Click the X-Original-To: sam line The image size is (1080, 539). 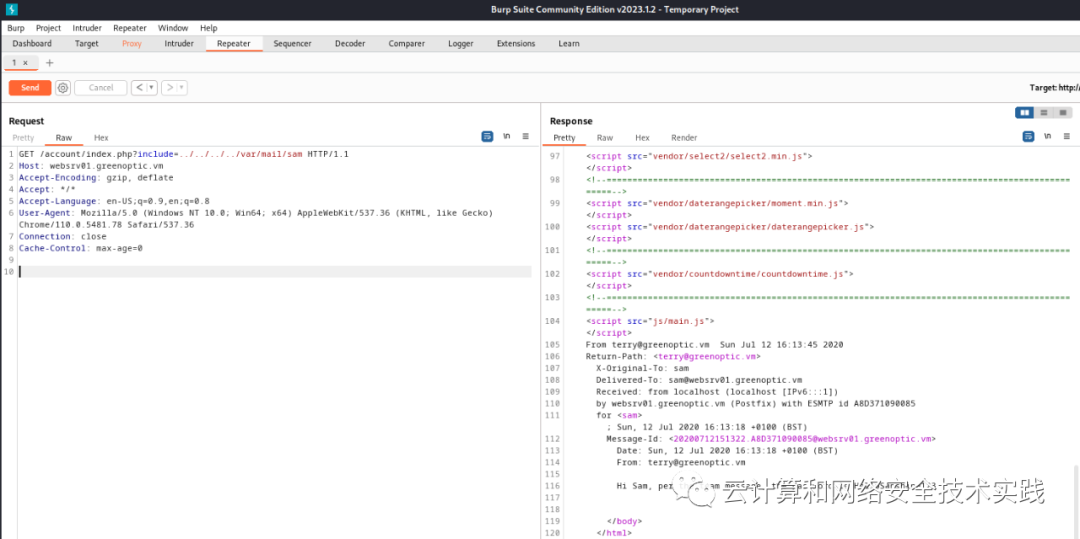pos(642,368)
